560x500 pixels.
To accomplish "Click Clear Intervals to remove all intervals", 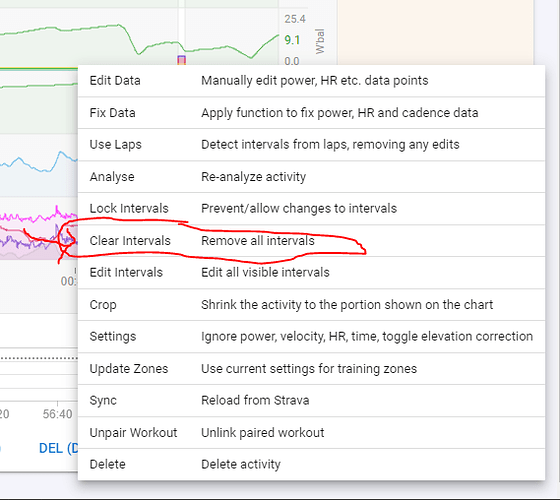I will click(x=311, y=241).
